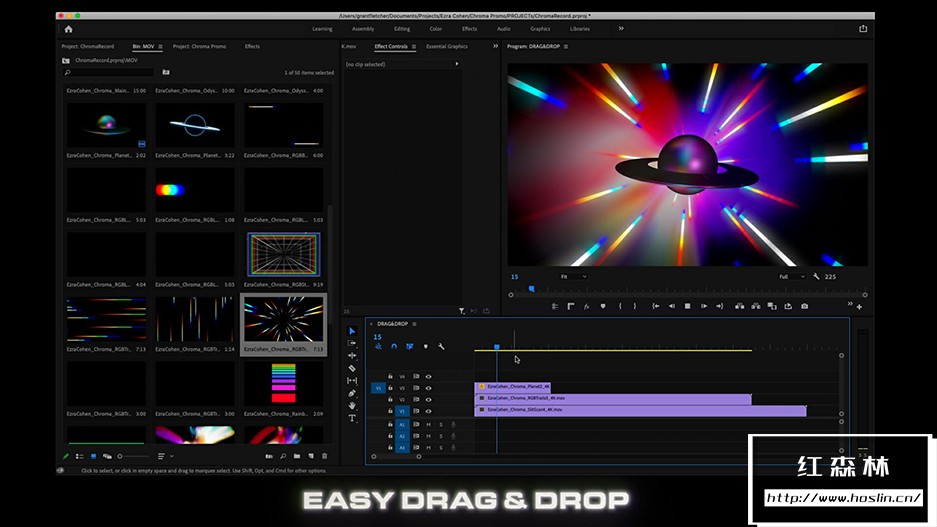
Task: Mute audio track A1
Action: click(428, 424)
